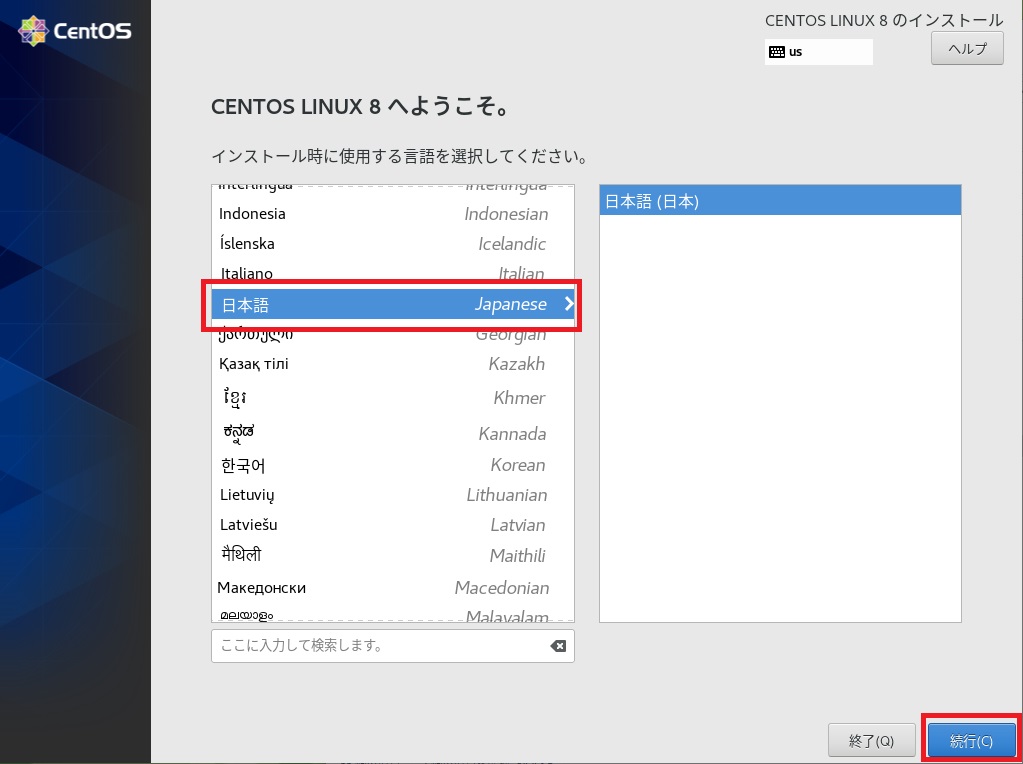
Task: Clear the search field with the backspace icon
Action: pyautogui.click(x=558, y=646)
